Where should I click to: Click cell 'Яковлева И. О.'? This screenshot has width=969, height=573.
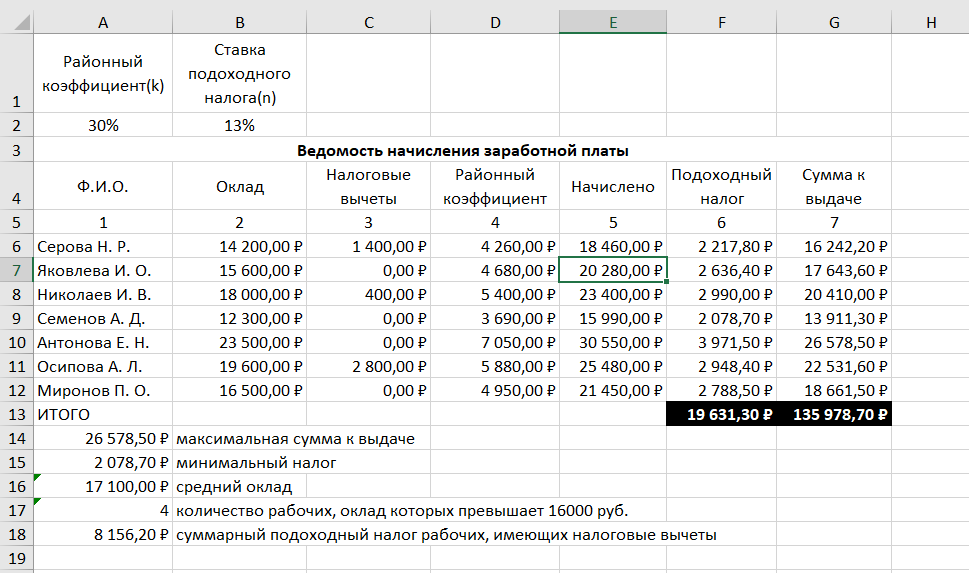click(103, 271)
